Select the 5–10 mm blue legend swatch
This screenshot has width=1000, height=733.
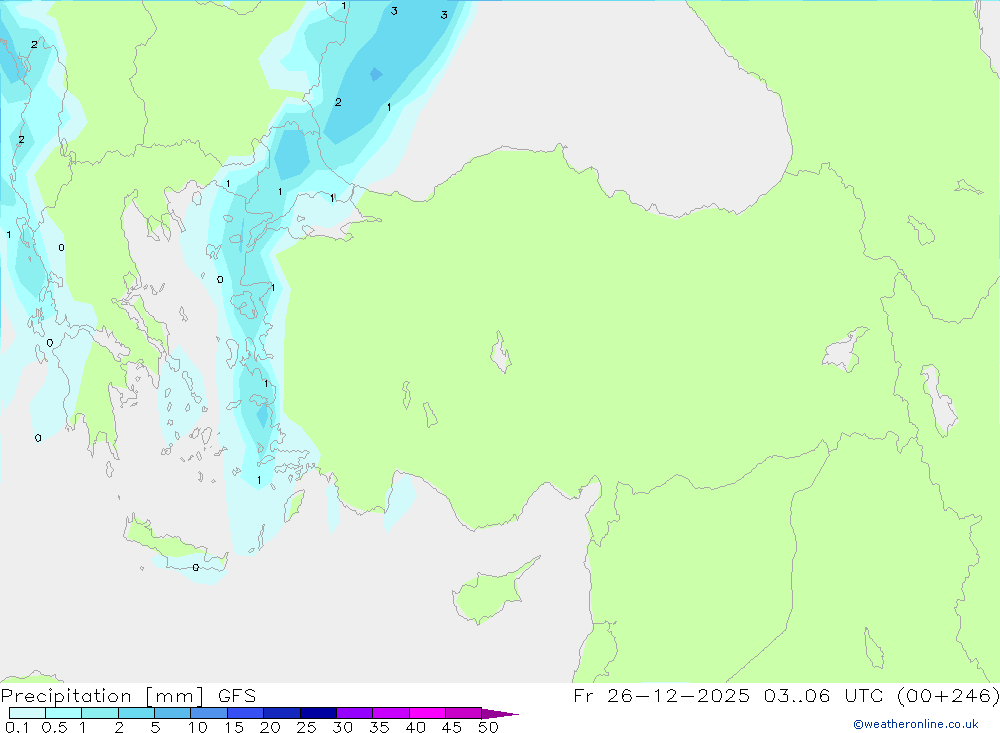point(172,713)
